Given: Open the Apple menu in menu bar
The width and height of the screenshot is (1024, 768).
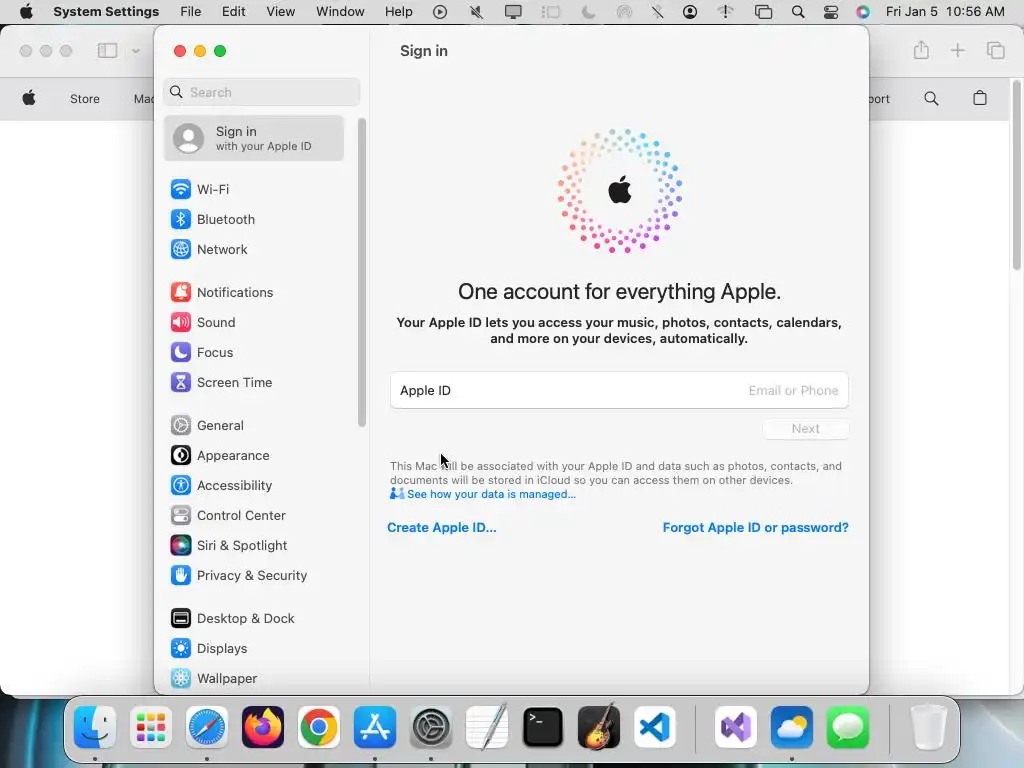Looking at the screenshot, I should tap(26, 12).
